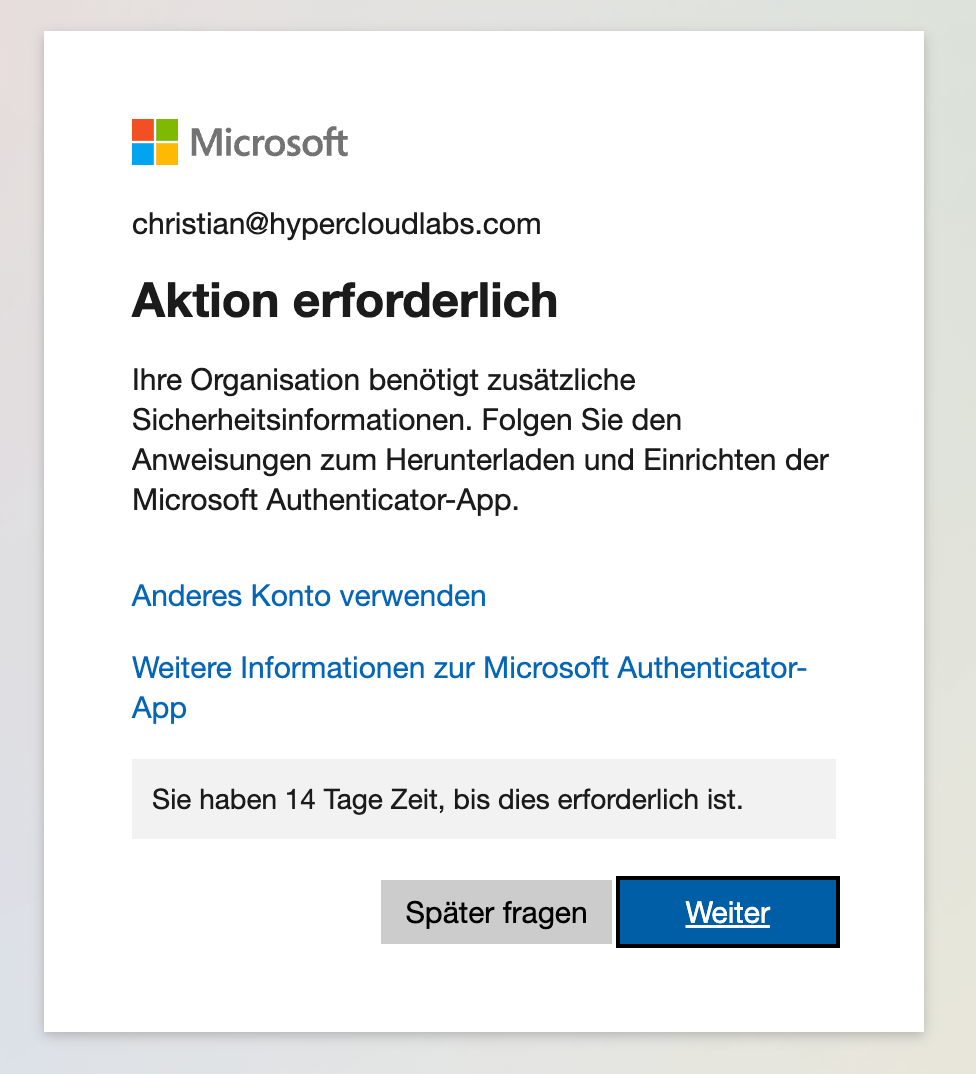The image size is (976, 1074).
Task: Click the gradient background outside the dialog
Action: (x=20, y=540)
